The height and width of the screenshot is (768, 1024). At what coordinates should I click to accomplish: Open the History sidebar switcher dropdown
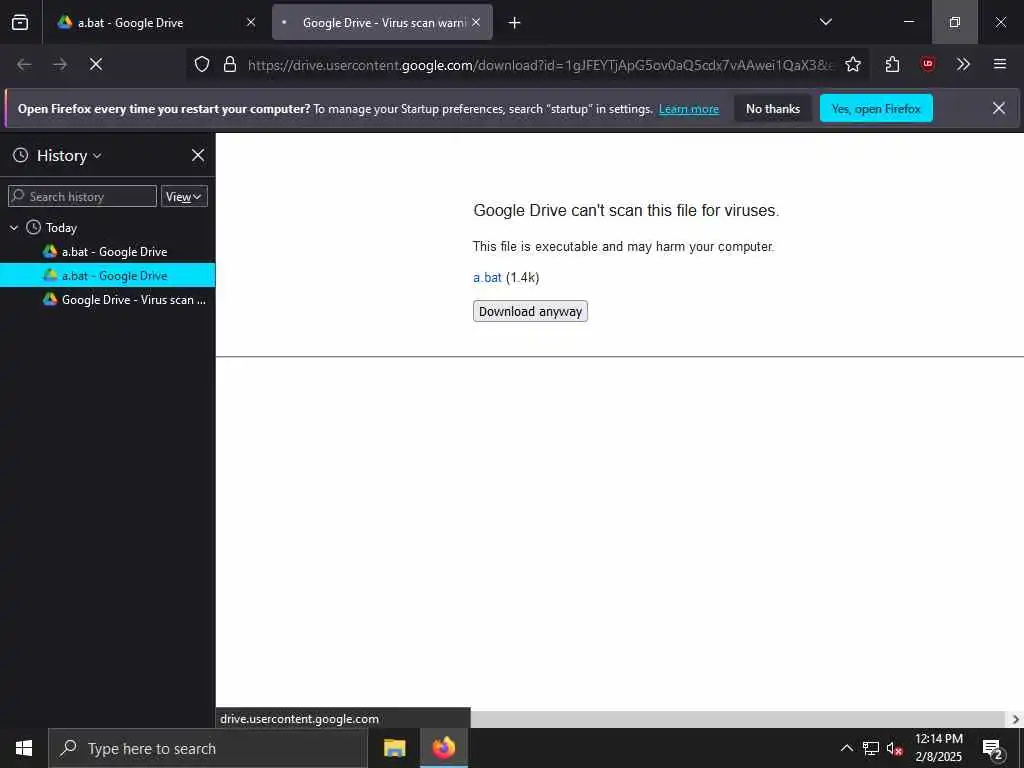point(69,155)
